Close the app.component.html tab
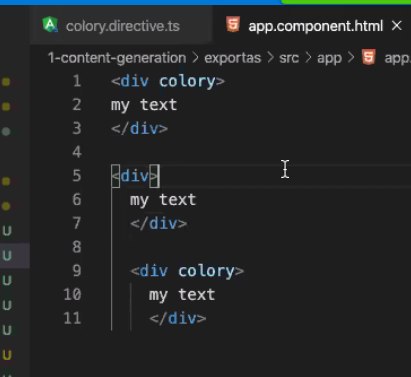 397,26
